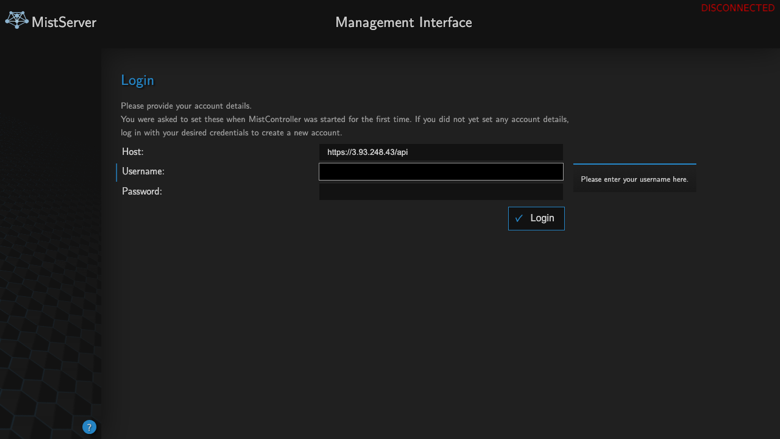Click the DISCONNECTED status text

point(737,8)
